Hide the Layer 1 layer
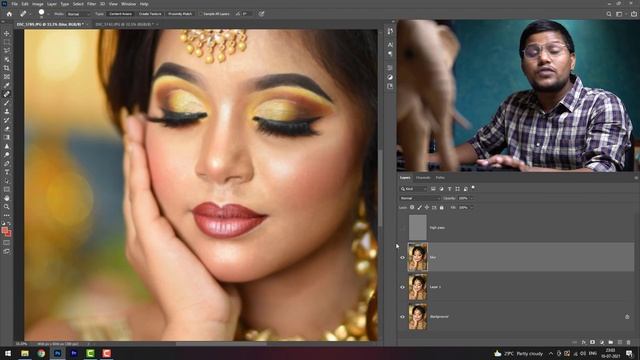The height and width of the screenshot is (360, 640). point(402,287)
